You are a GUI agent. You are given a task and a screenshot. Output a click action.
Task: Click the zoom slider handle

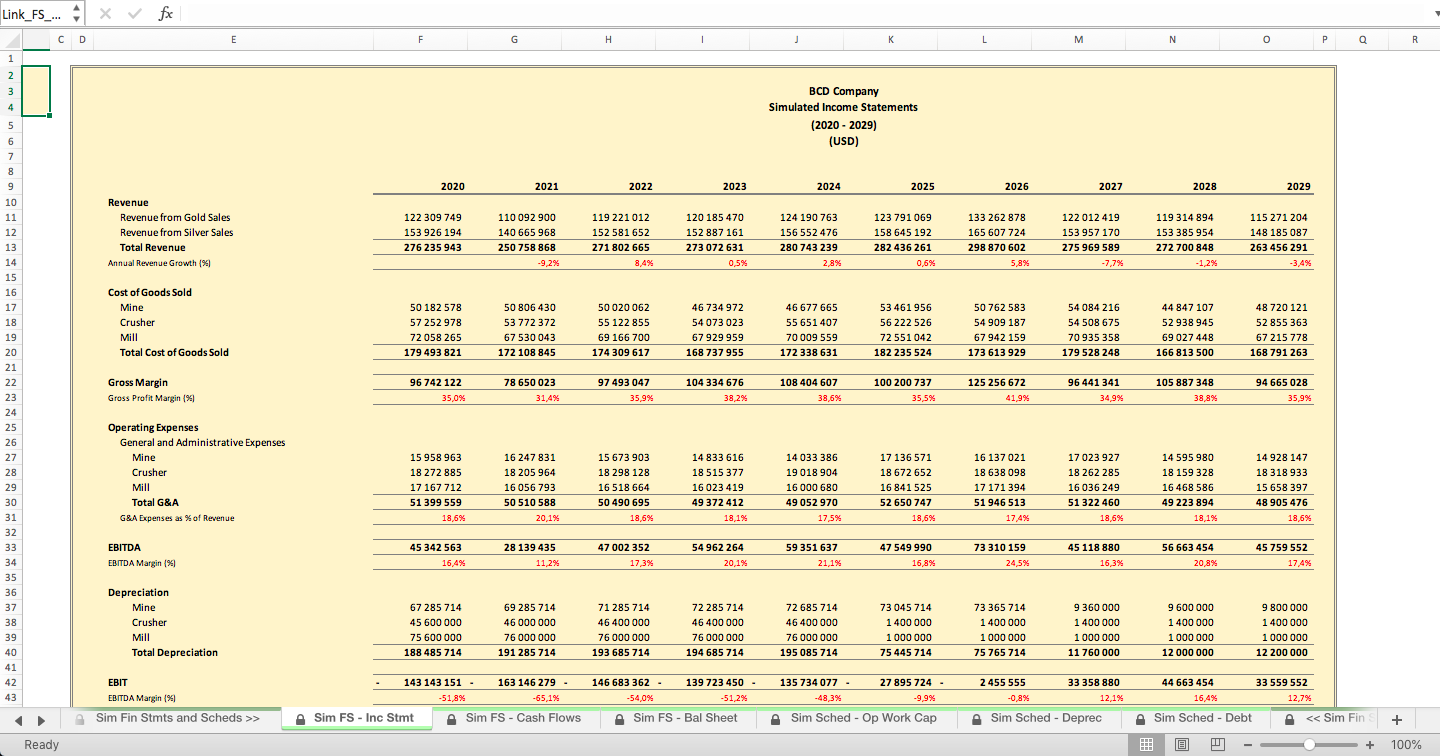(x=1309, y=745)
